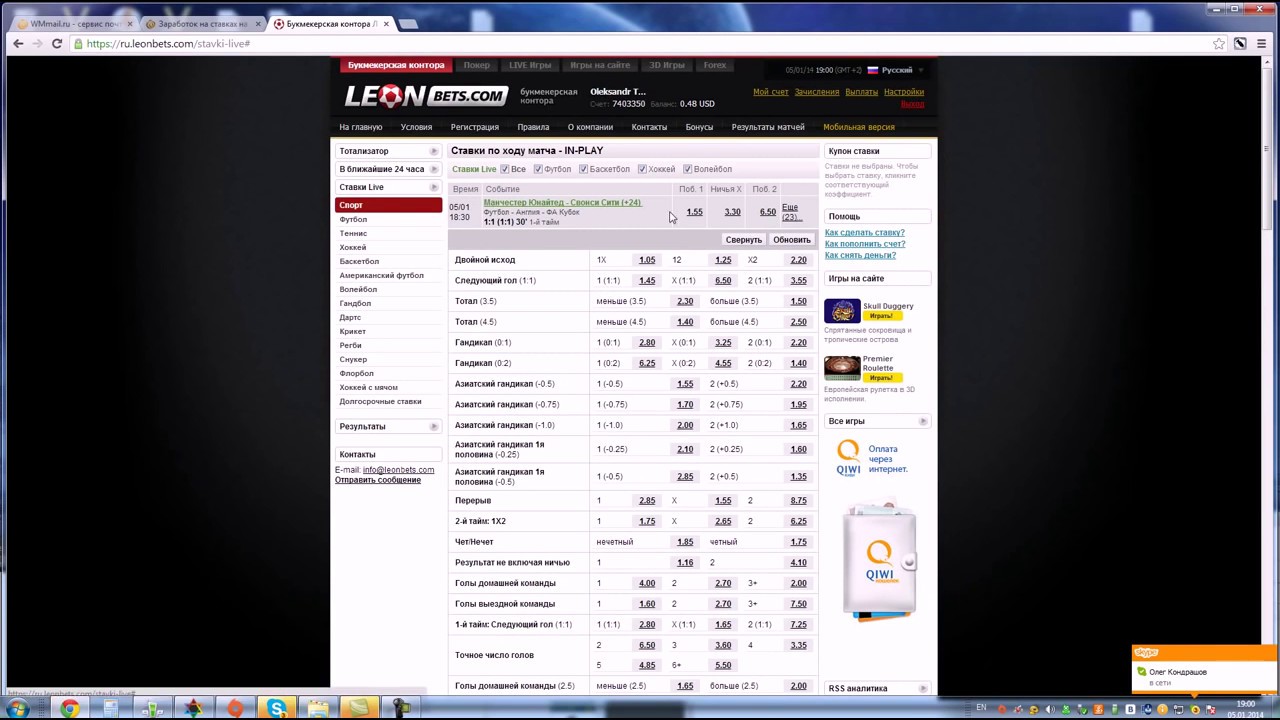Click the Свернуть button
This screenshot has height=720, width=1280.
pos(744,240)
